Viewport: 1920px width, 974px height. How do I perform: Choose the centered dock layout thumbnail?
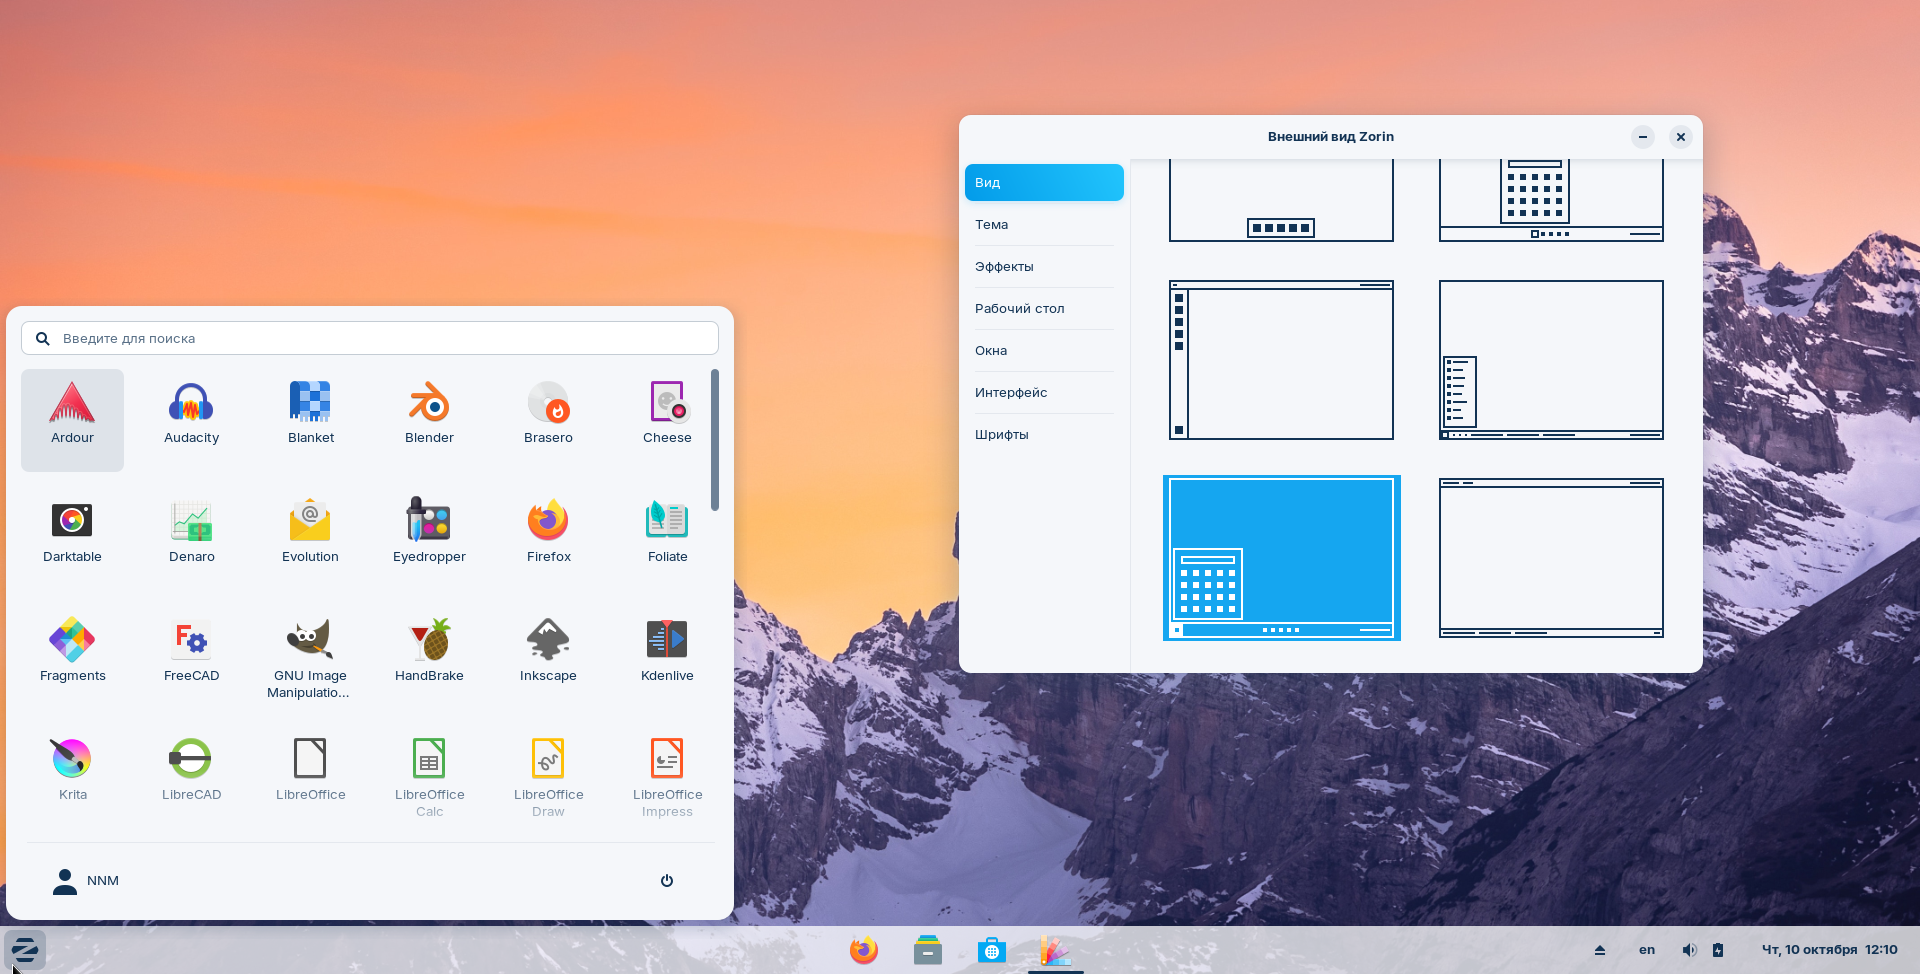tap(1281, 200)
